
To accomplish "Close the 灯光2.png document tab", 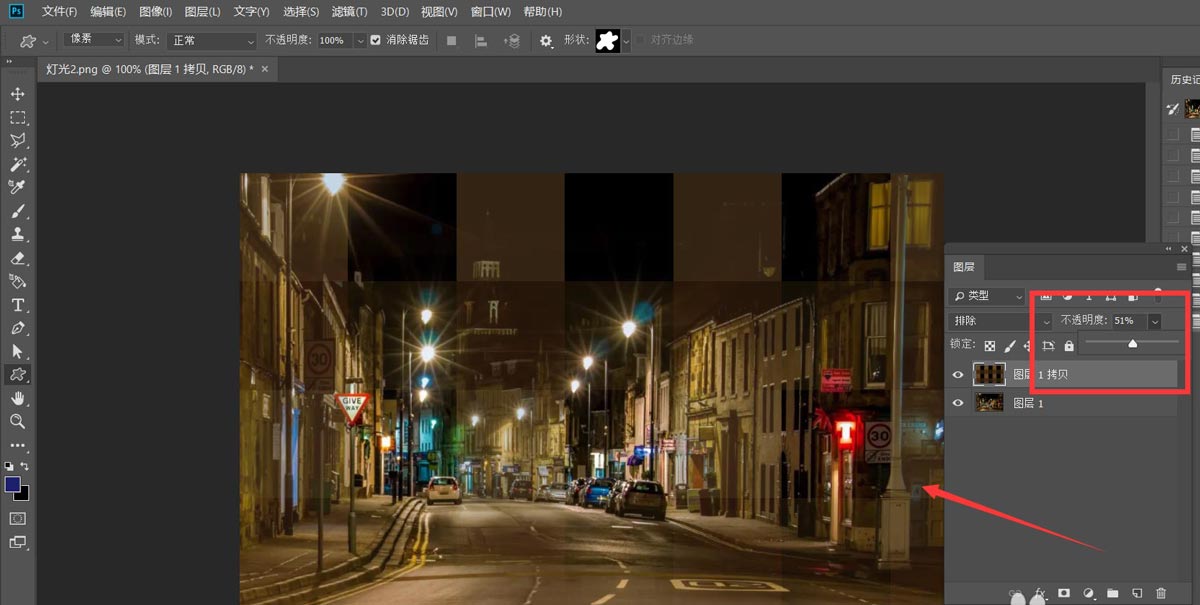I will click(266, 69).
